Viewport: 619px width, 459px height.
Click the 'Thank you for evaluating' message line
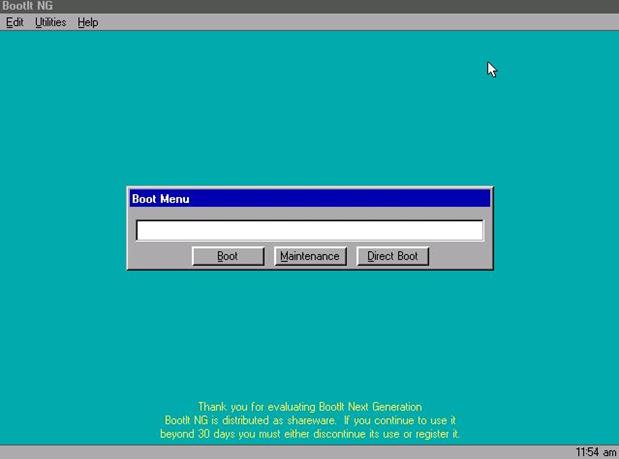point(310,407)
